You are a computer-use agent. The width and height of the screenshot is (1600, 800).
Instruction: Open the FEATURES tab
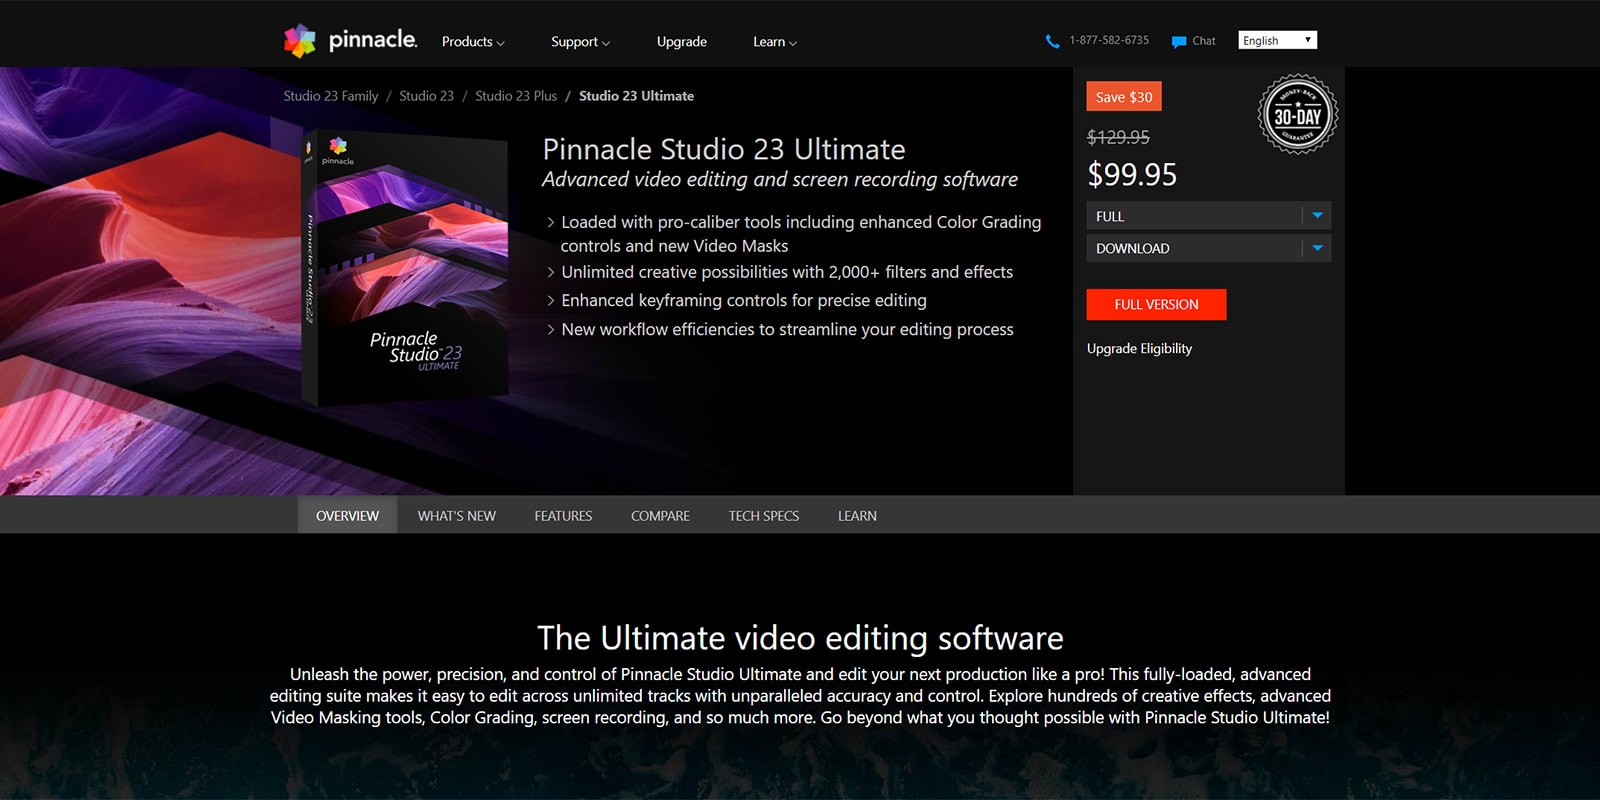(563, 515)
